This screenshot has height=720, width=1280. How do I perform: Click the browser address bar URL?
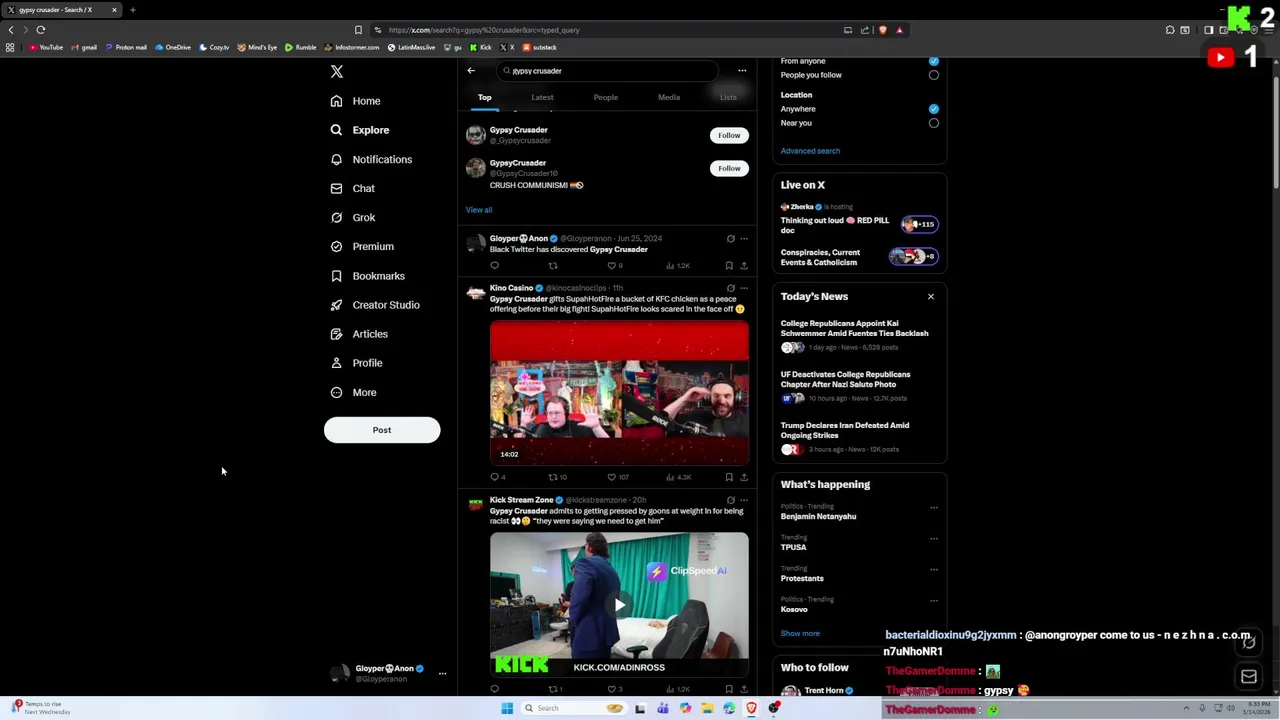coord(484,30)
